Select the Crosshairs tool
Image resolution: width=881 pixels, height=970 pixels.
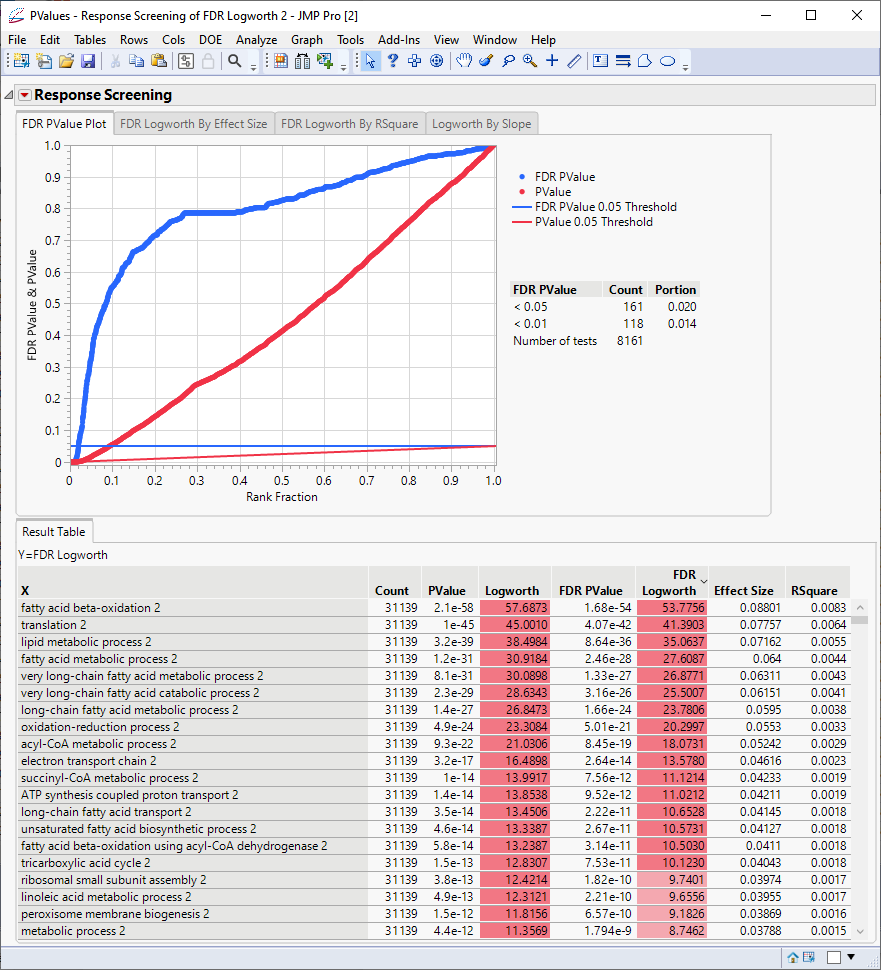click(552, 61)
